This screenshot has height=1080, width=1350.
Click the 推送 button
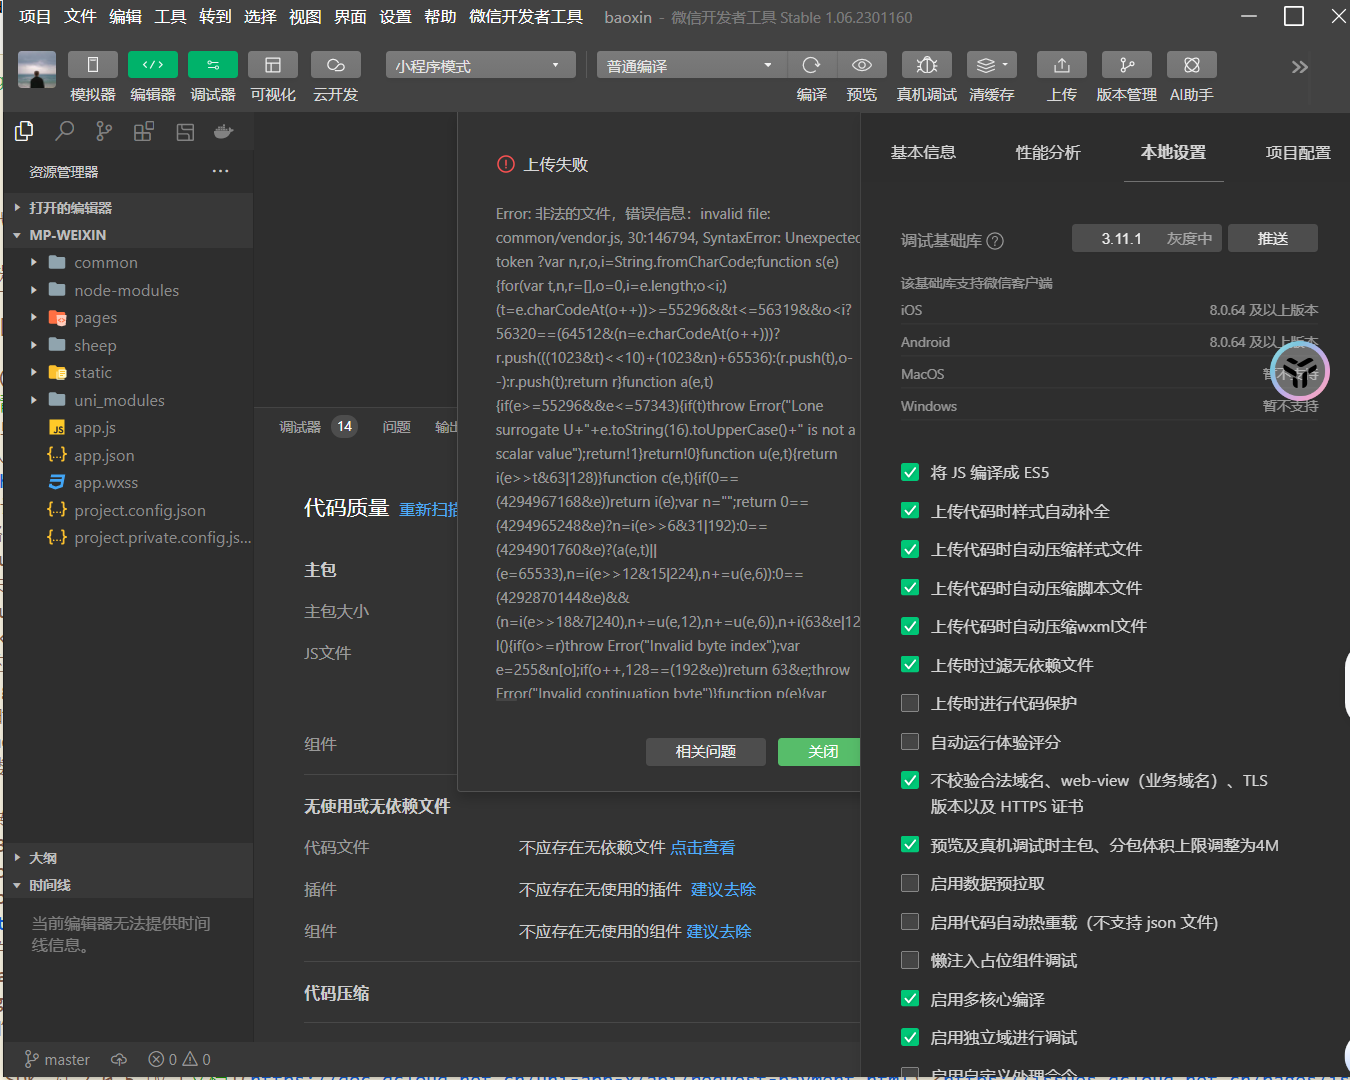pyautogui.click(x=1273, y=238)
